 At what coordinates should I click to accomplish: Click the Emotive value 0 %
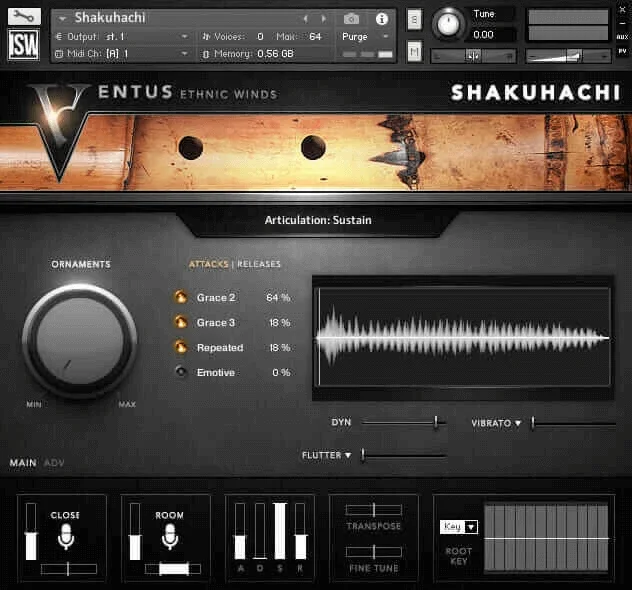(281, 372)
